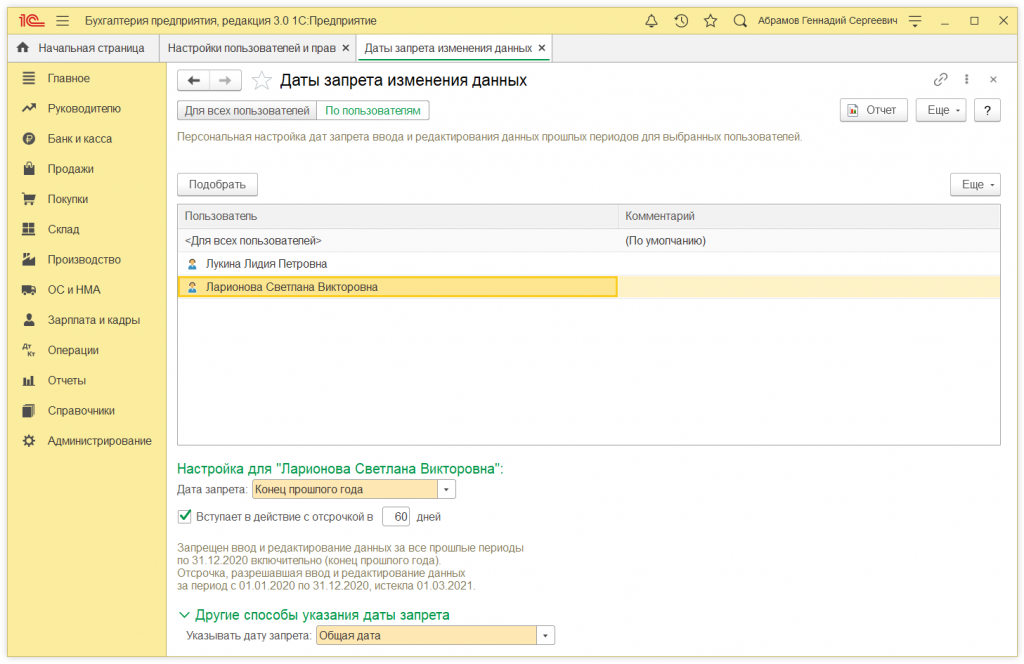Click the 'Отчет' button
1024x664 pixels.
coord(873,110)
